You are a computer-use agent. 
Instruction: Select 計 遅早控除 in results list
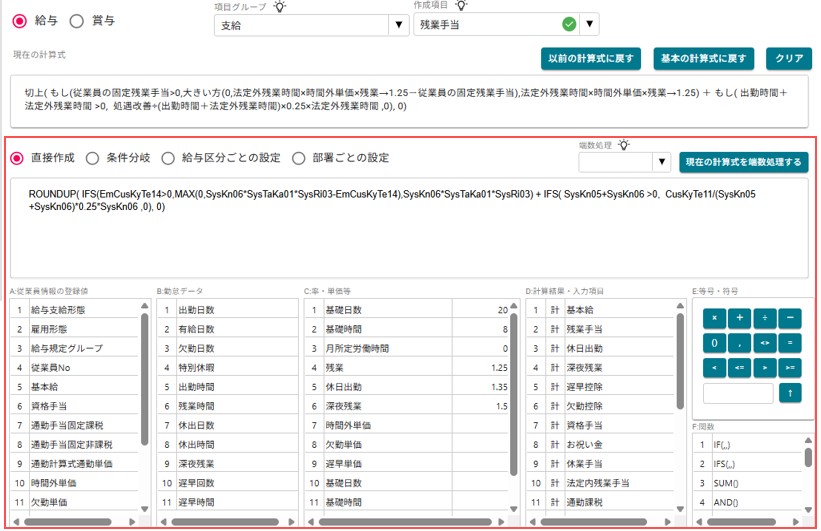tap(601, 387)
